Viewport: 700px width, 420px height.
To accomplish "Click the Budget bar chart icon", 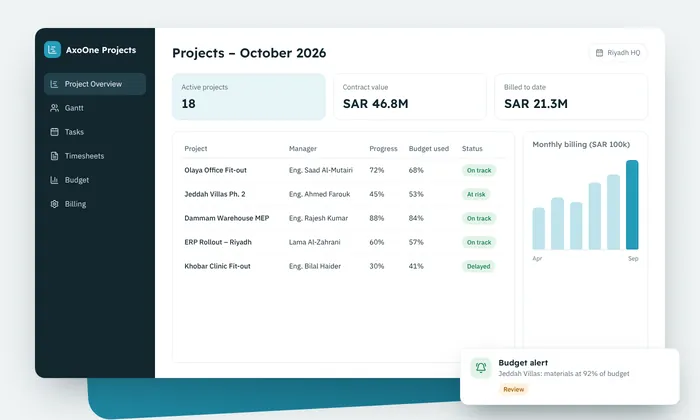I will 54,180.
